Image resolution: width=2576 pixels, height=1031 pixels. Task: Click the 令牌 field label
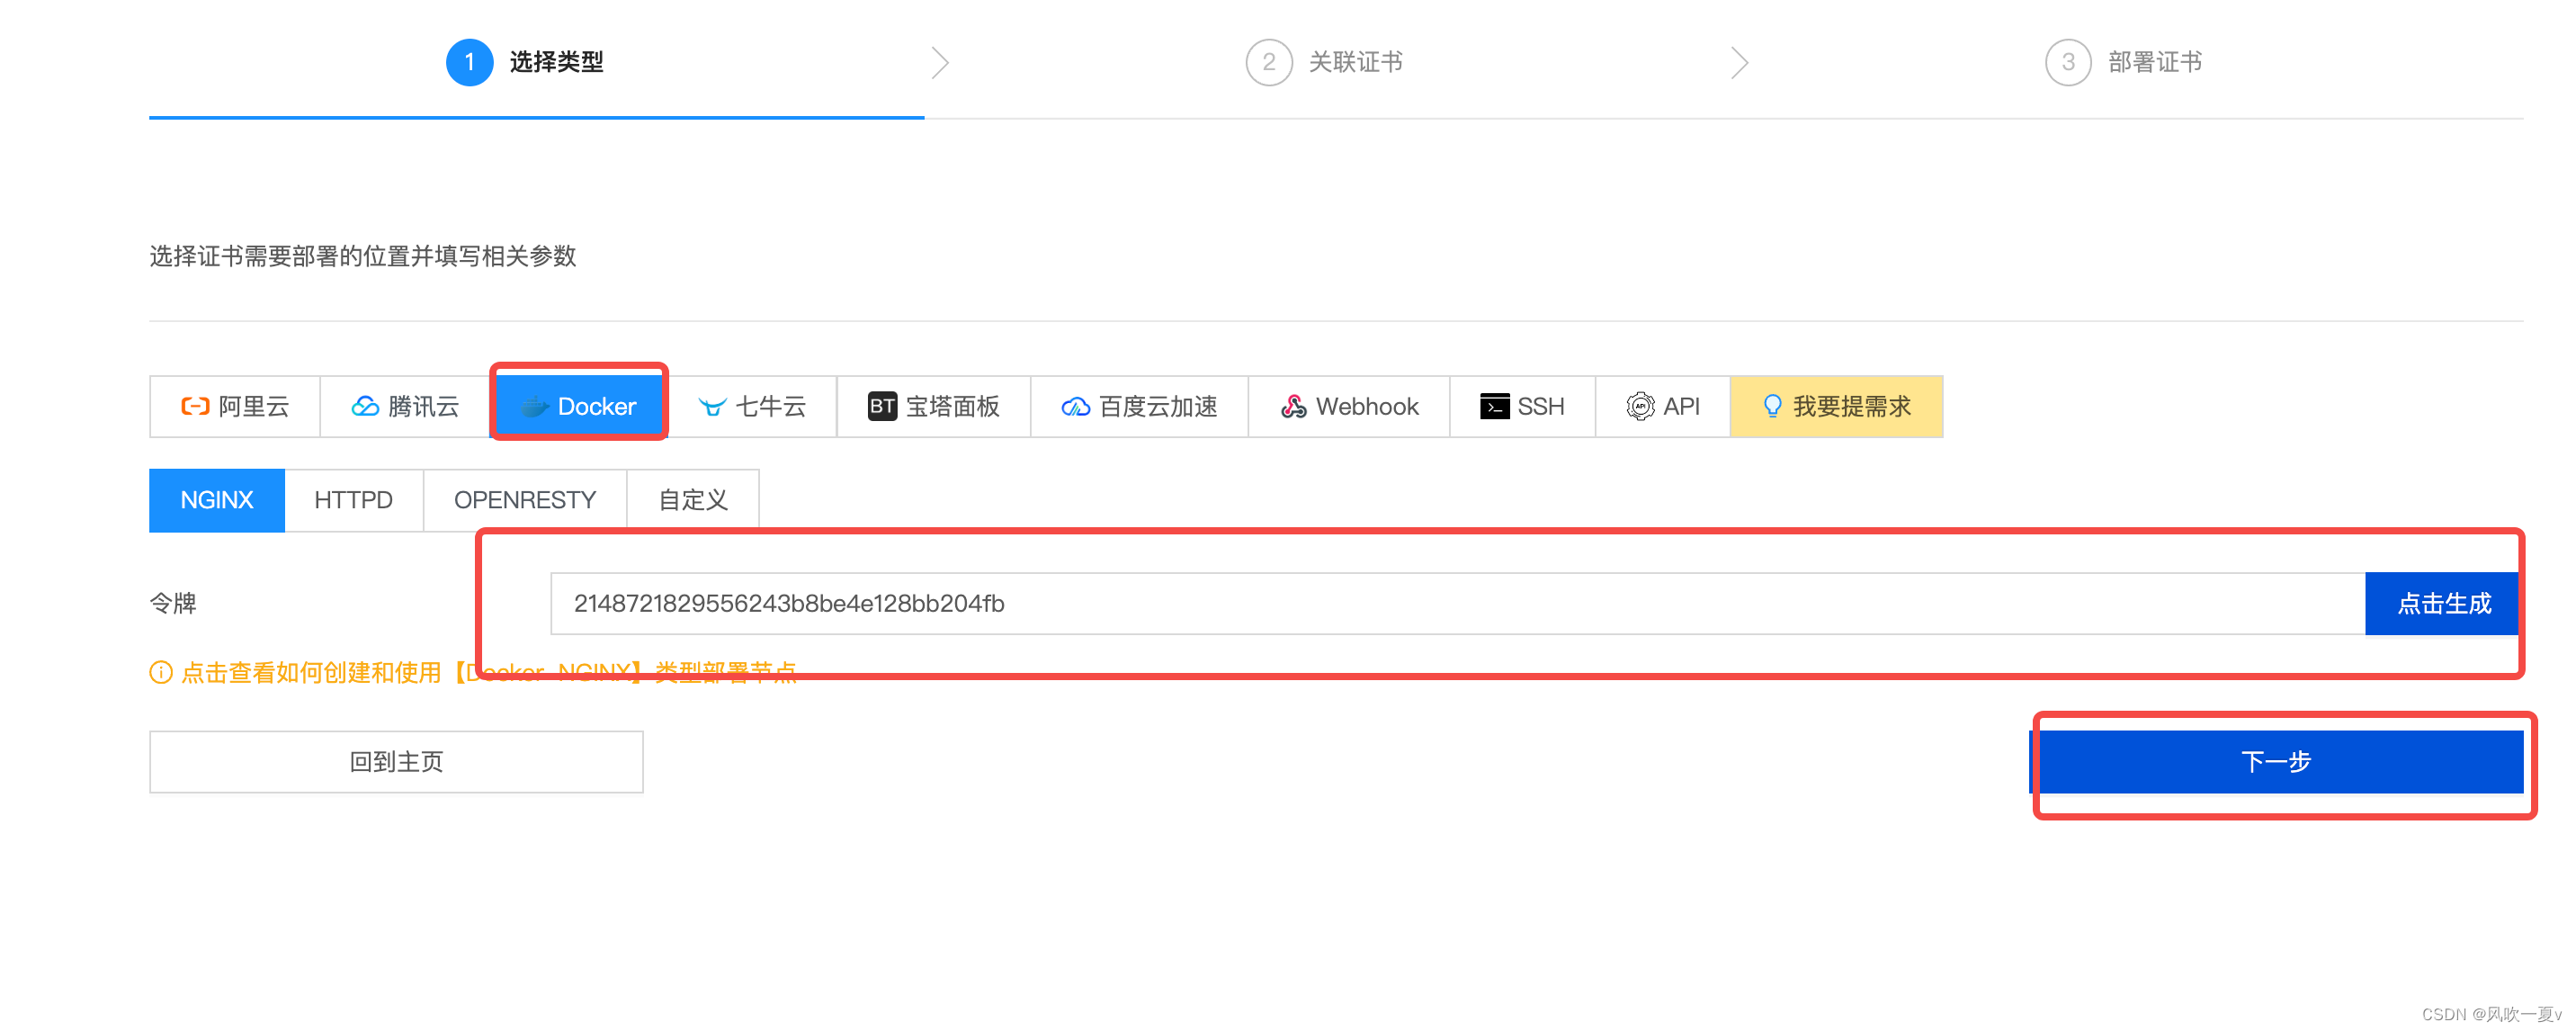(x=173, y=604)
